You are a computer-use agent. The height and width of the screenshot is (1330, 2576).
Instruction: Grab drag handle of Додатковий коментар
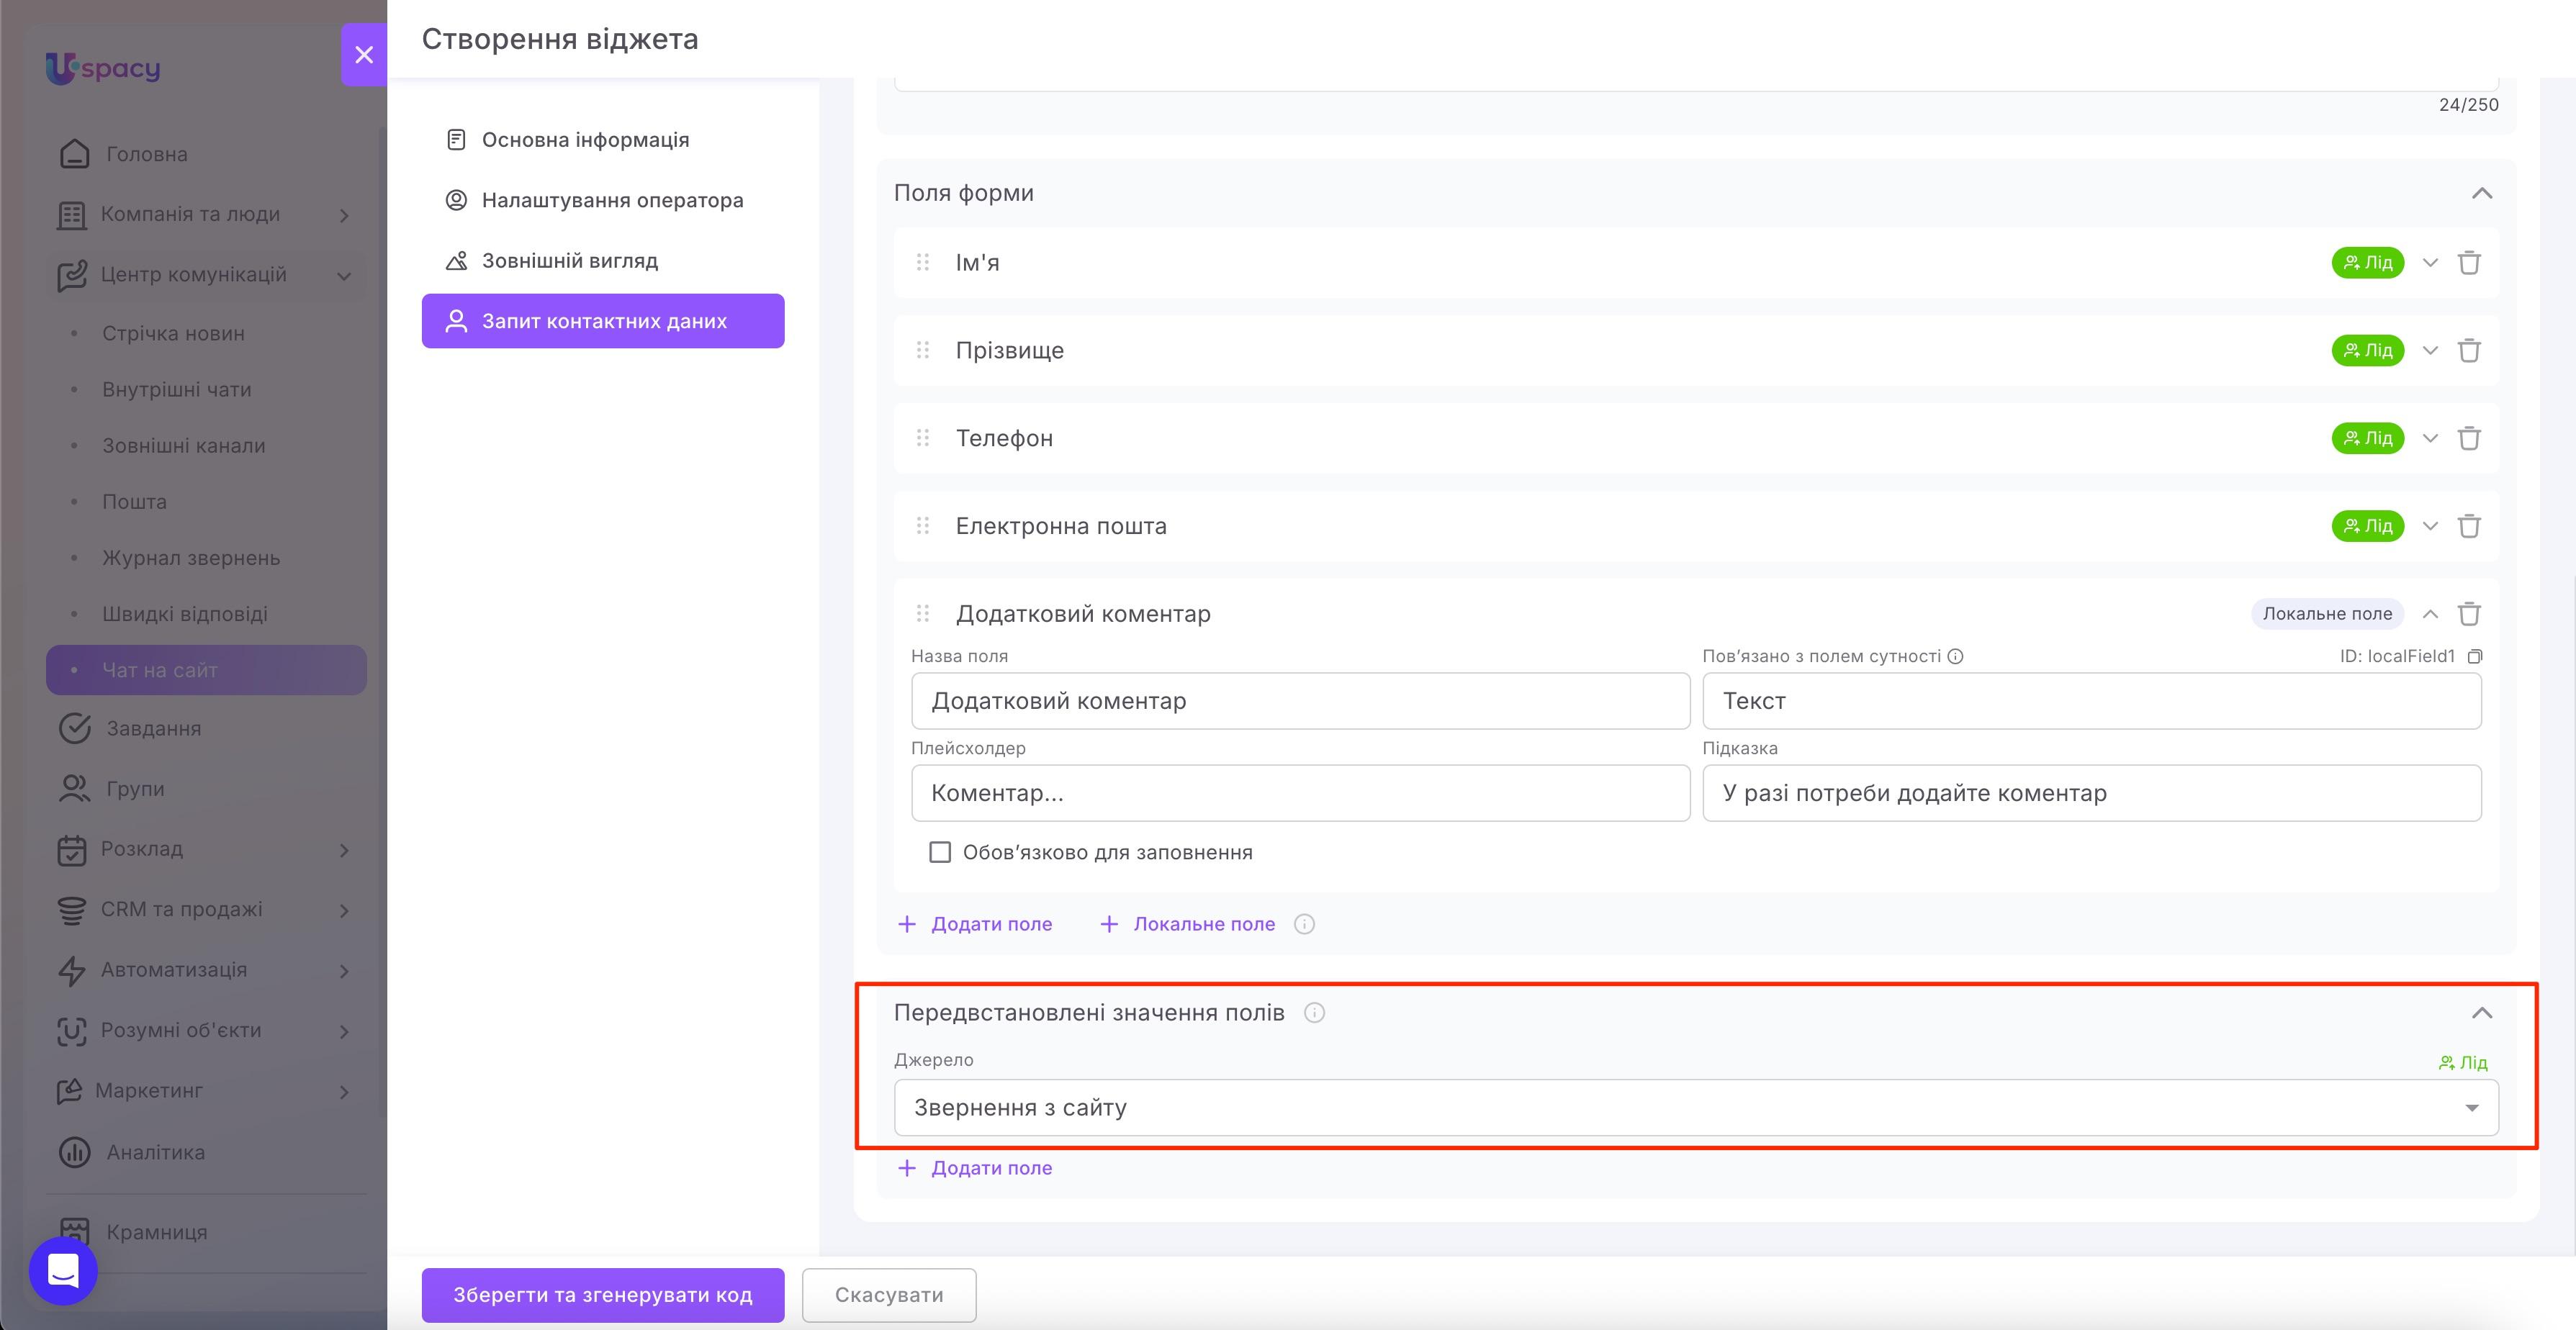pos(923,613)
